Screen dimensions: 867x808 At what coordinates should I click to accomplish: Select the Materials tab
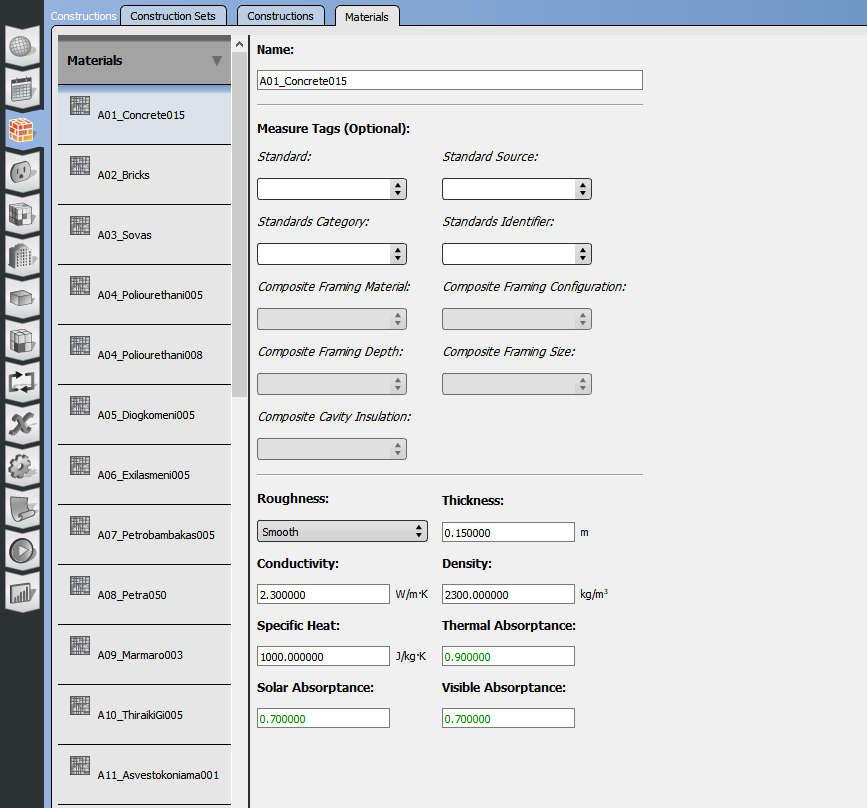(x=367, y=17)
